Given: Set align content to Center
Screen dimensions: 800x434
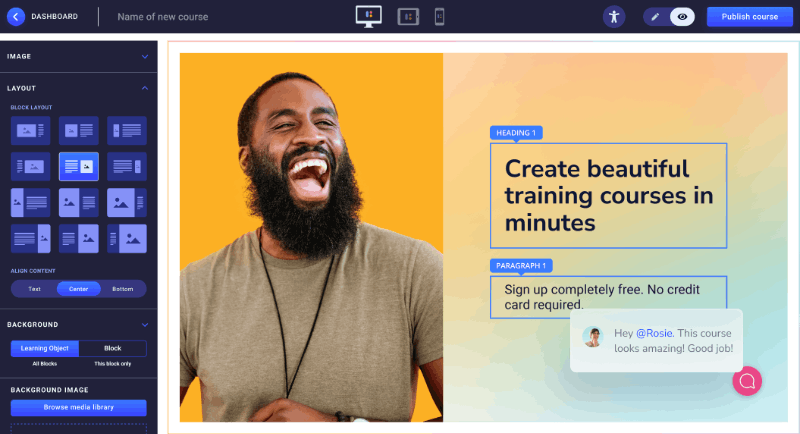Looking at the screenshot, I should pos(78,289).
